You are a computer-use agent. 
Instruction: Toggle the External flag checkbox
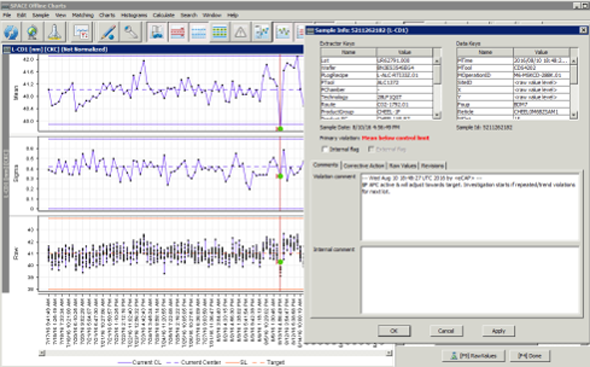(371, 149)
